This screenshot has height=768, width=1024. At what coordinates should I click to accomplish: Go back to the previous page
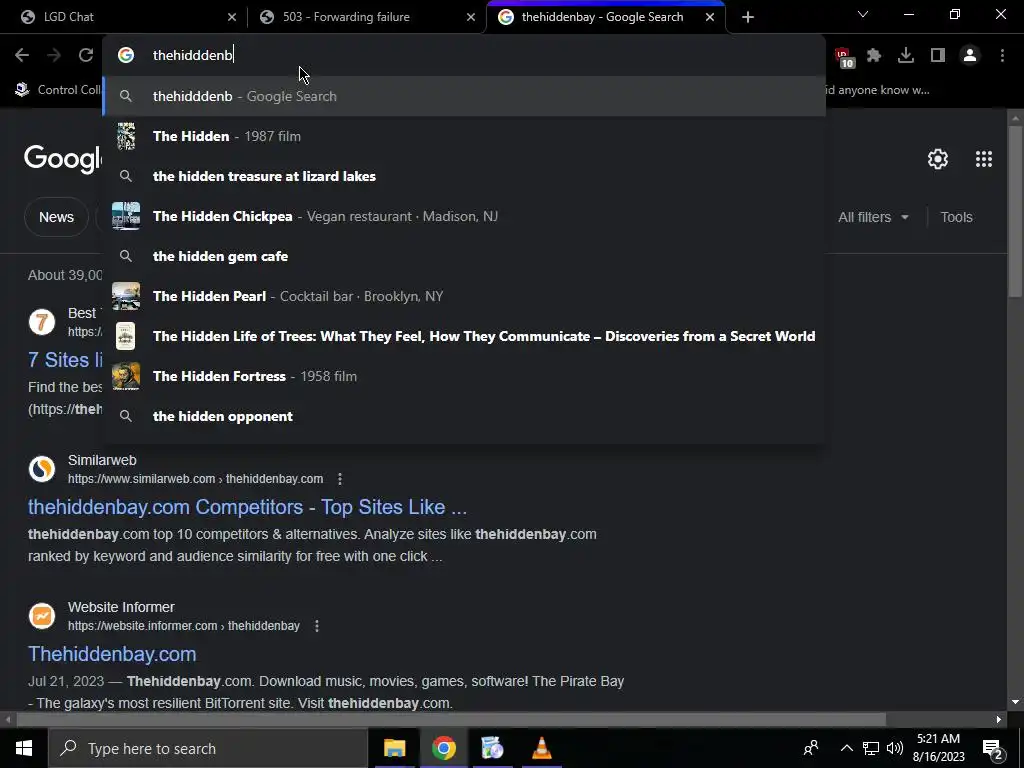pos(22,56)
